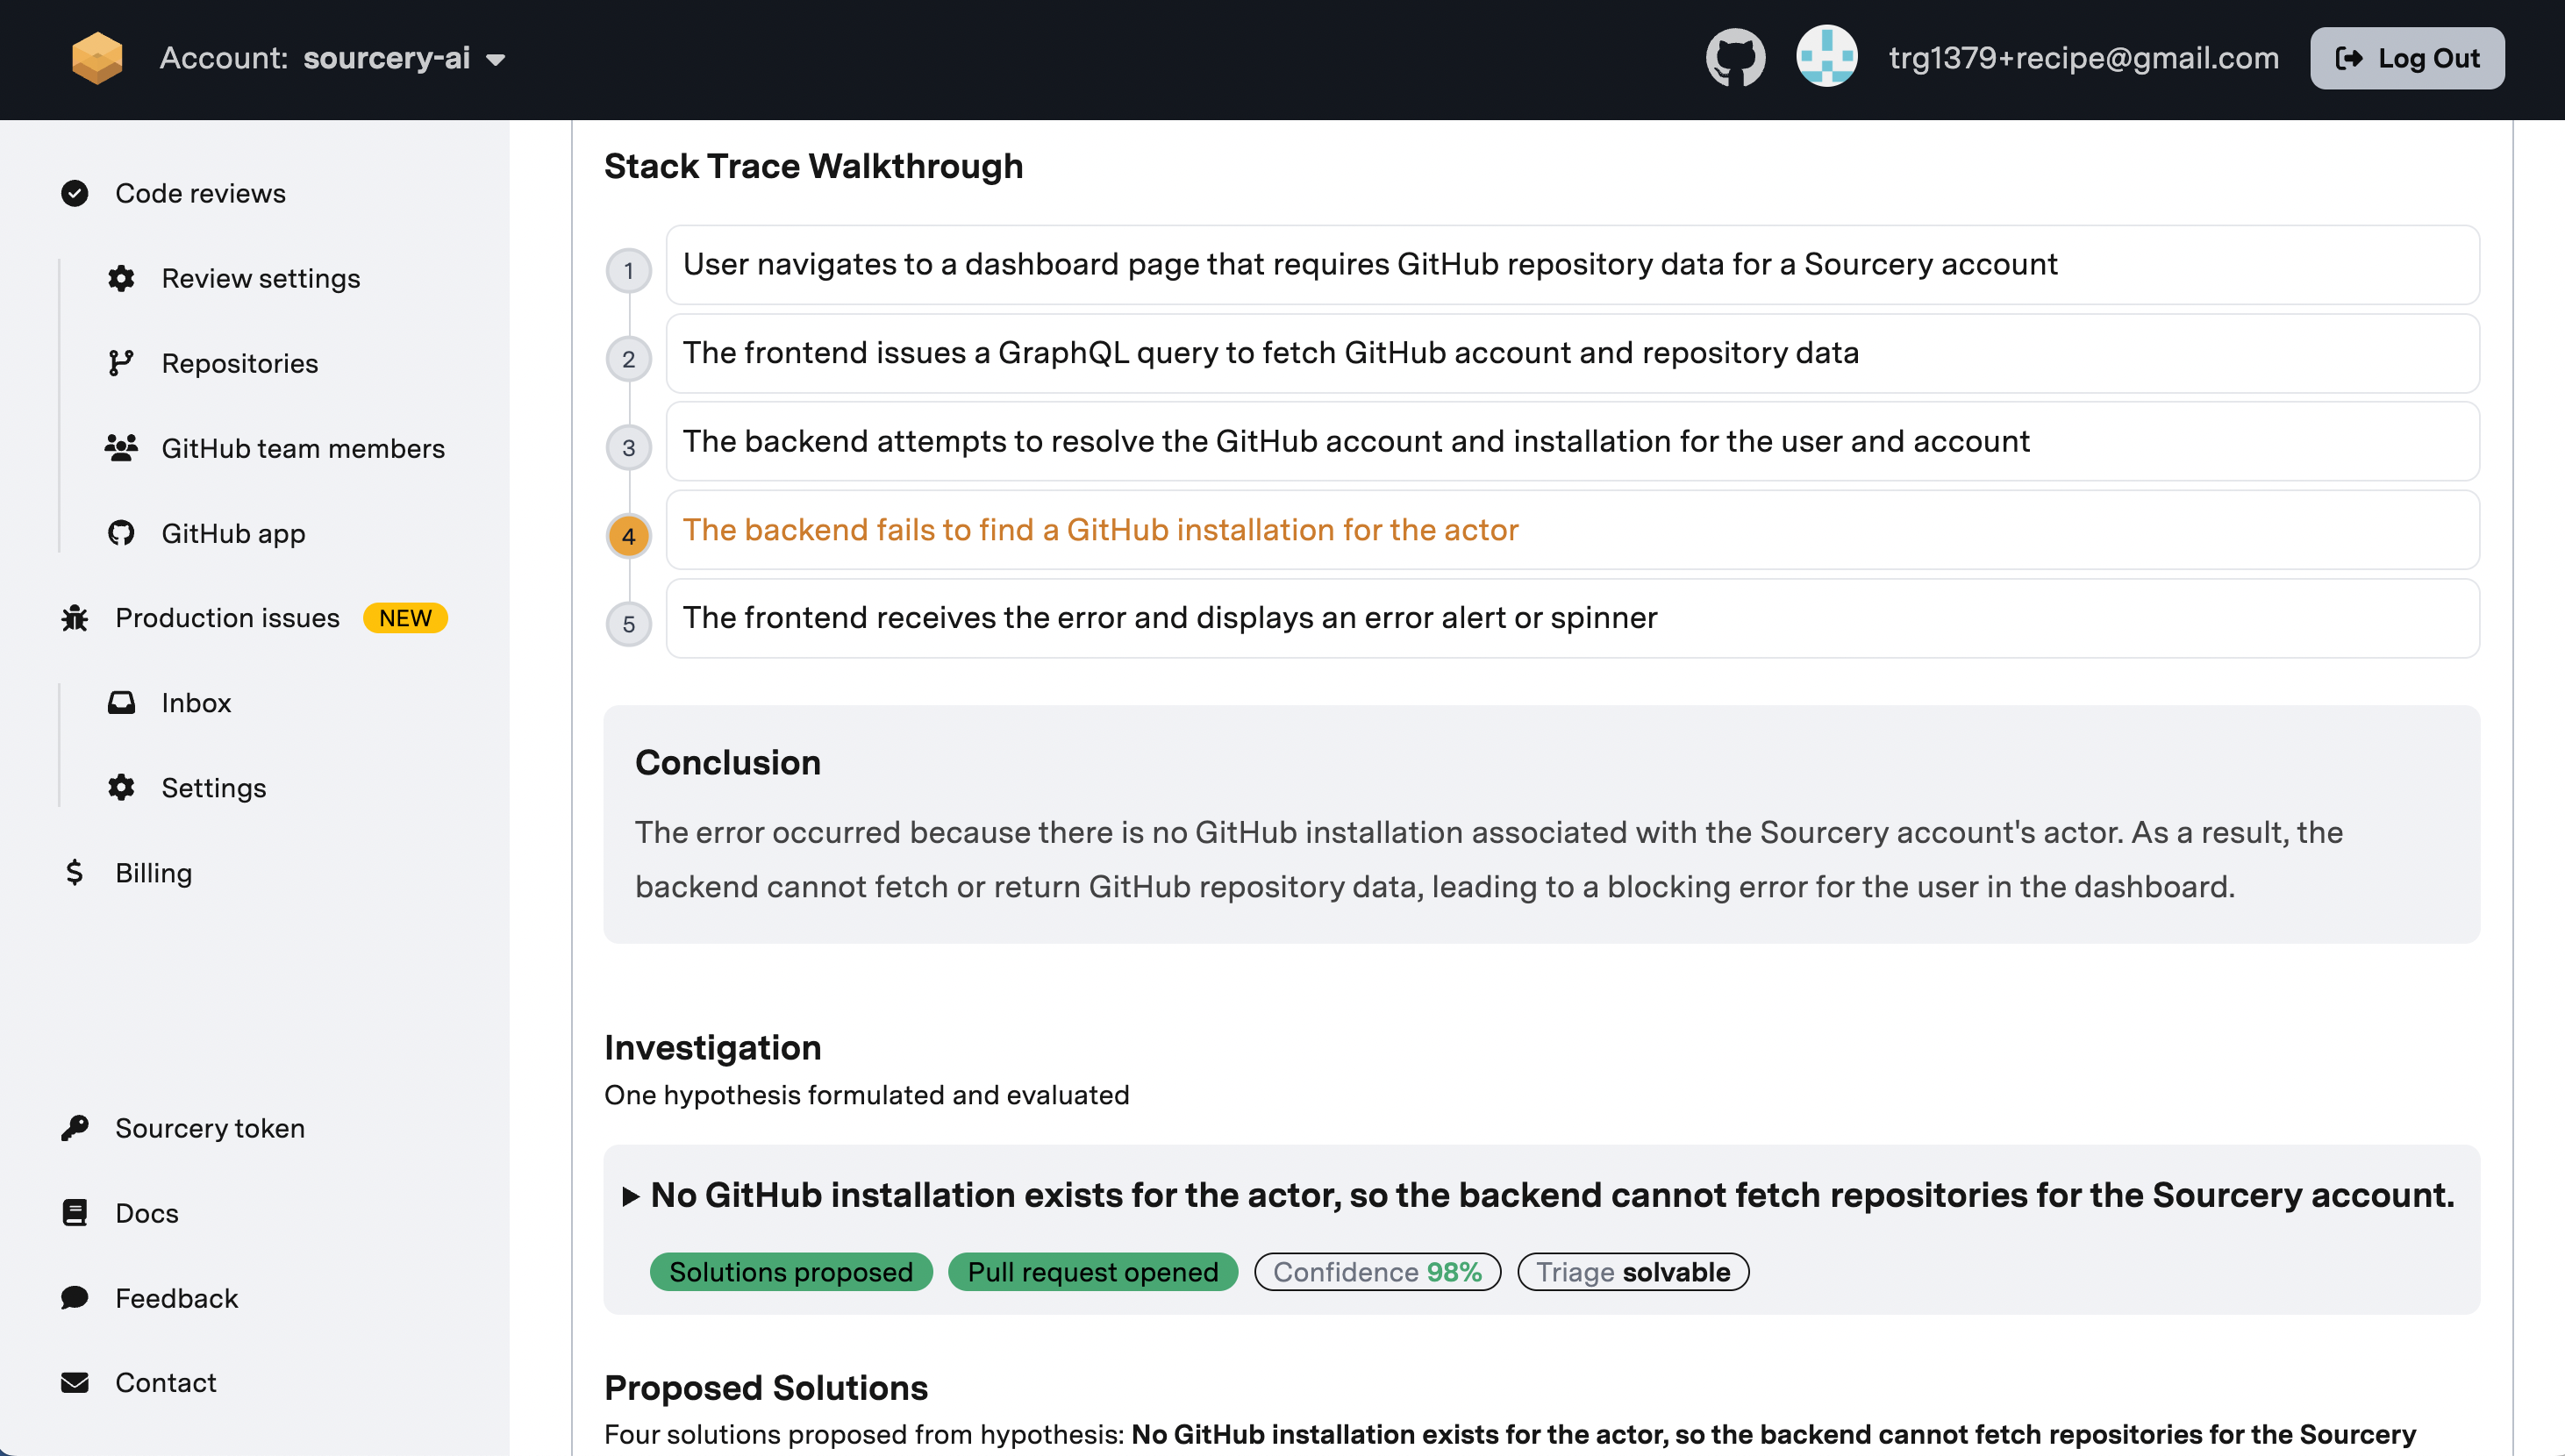Click the Sourcery token key icon
Image resolution: width=2565 pixels, height=1456 pixels.
coord(75,1128)
